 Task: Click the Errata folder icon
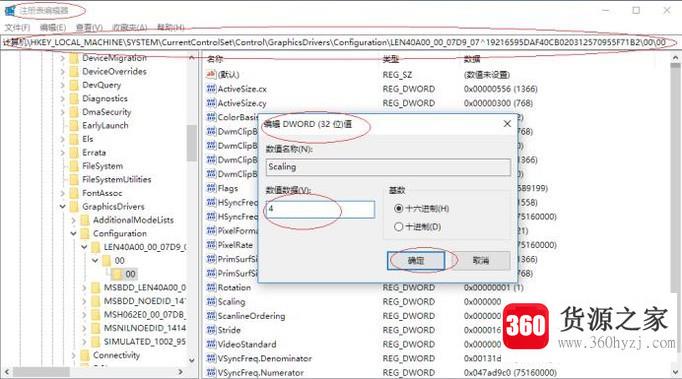point(74,152)
